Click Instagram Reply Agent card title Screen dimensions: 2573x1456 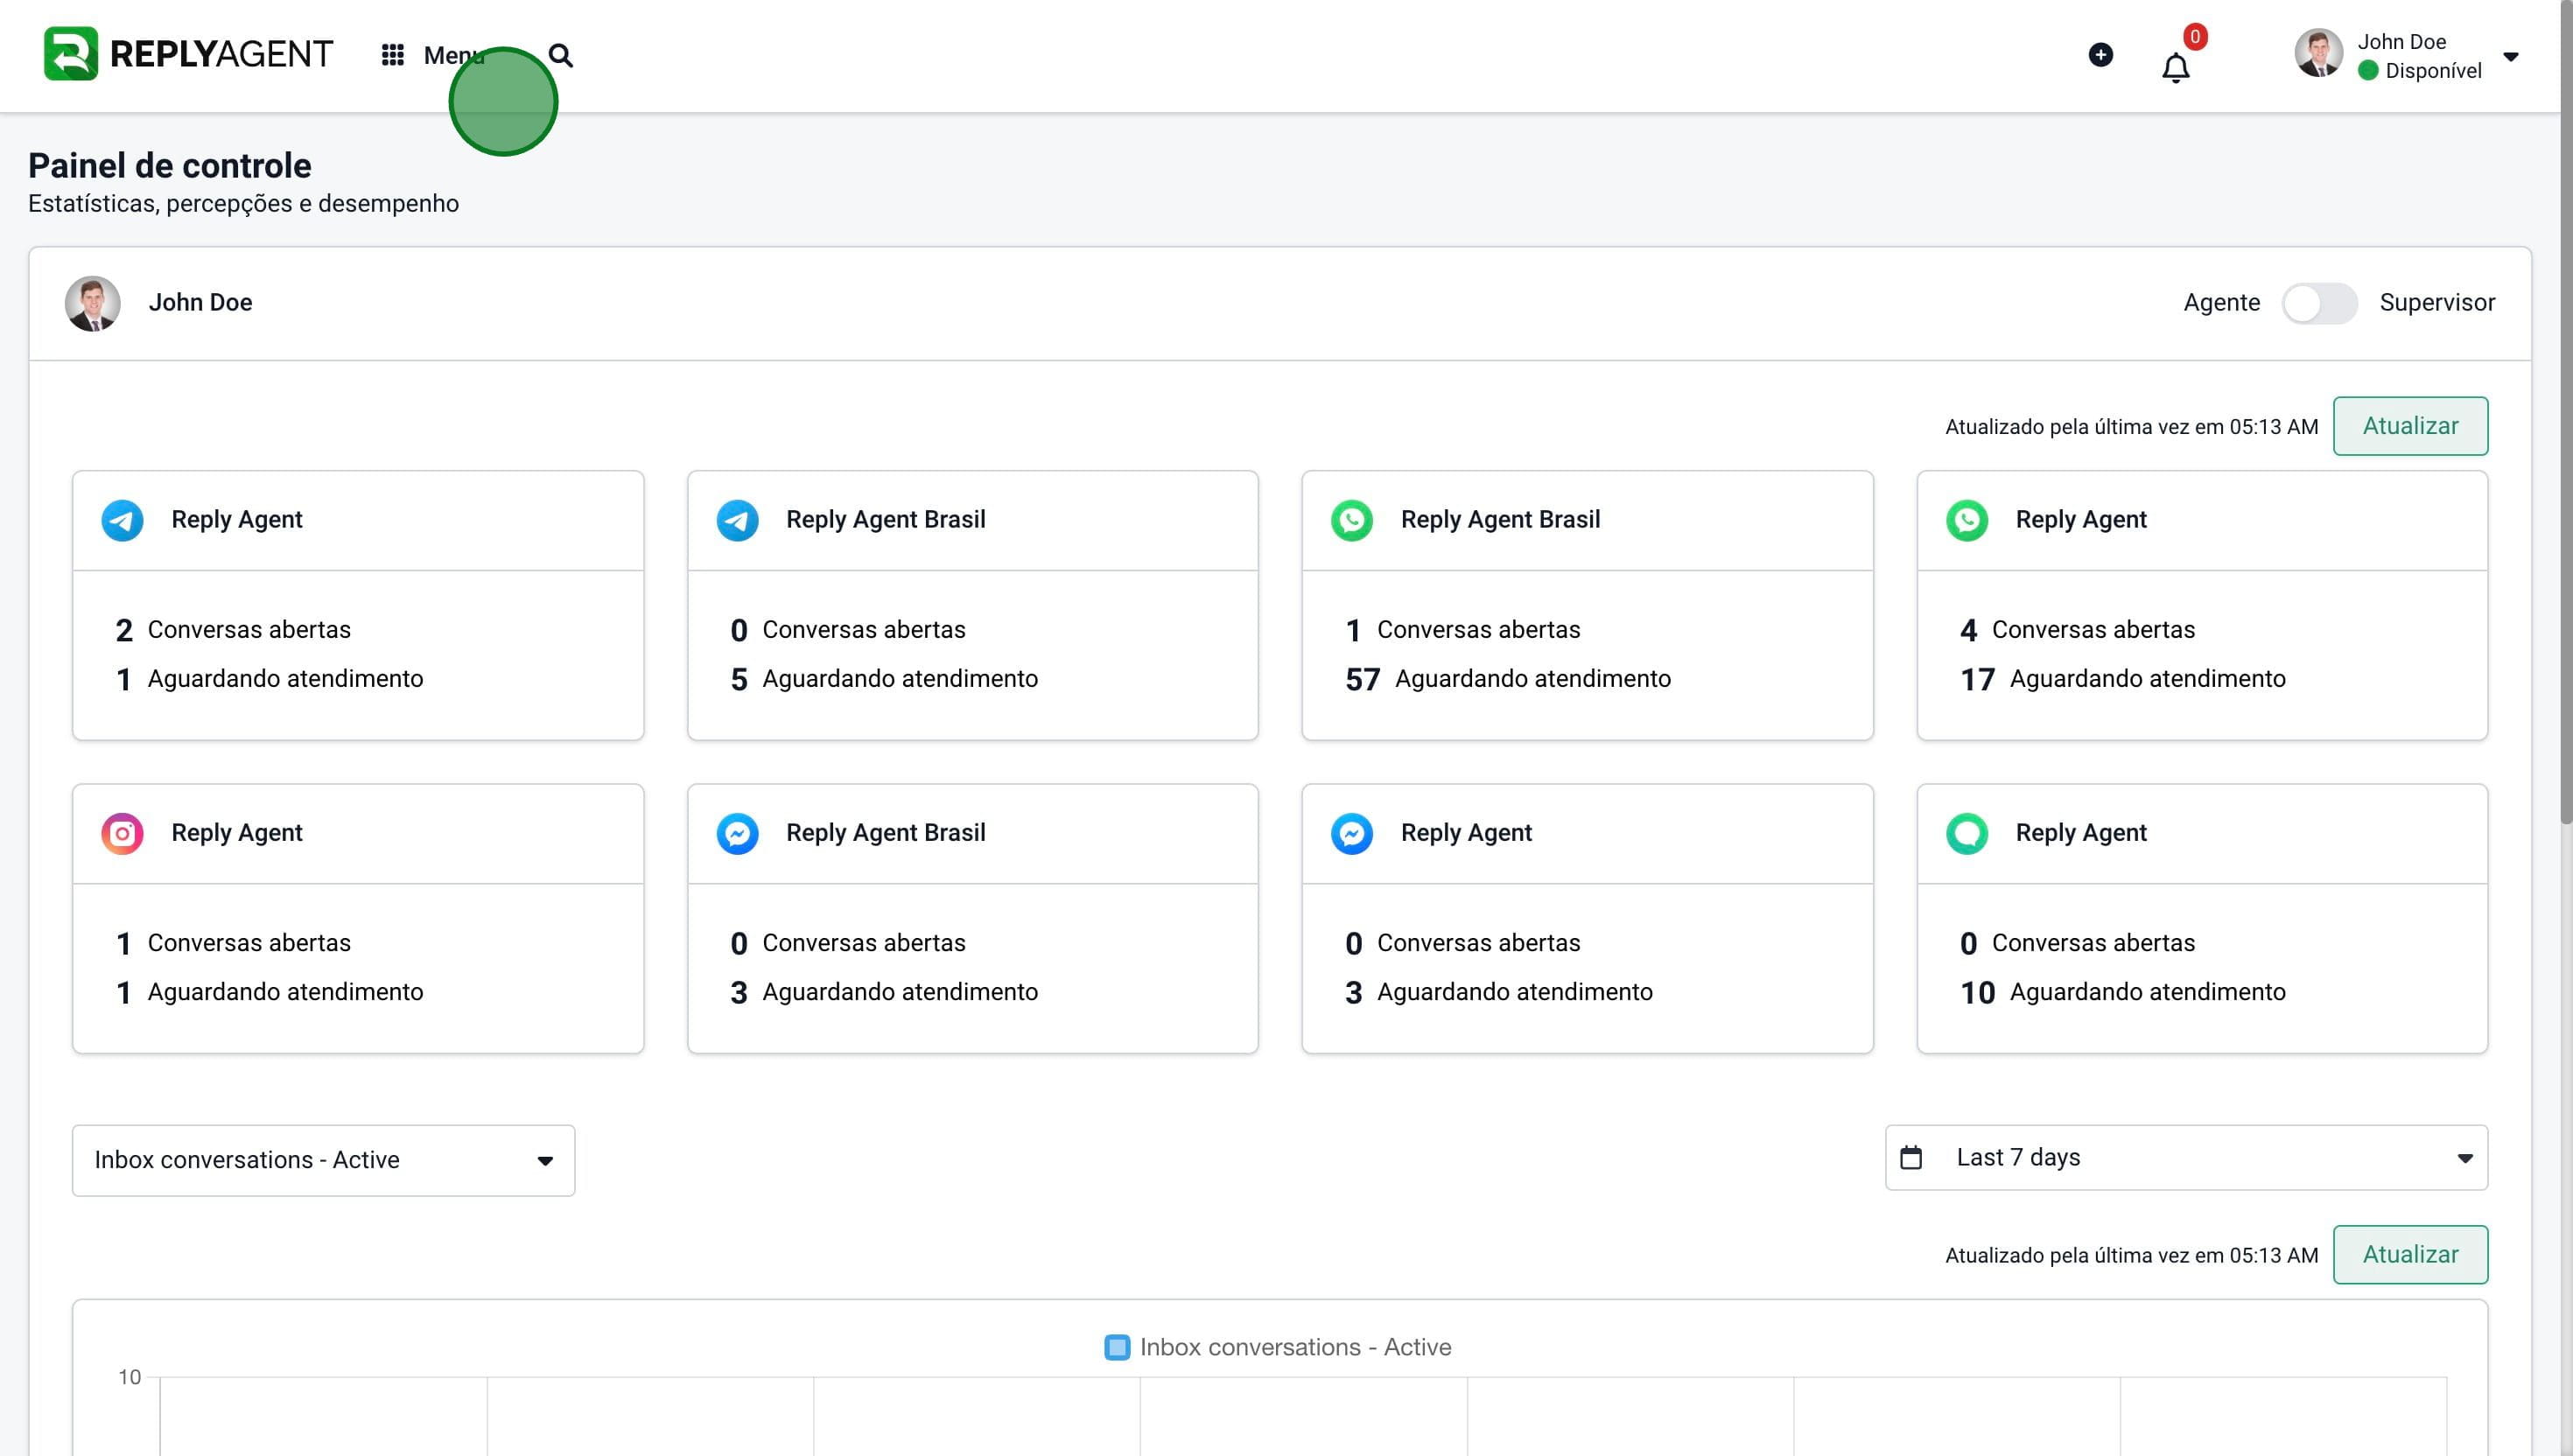click(x=236, y=833)
